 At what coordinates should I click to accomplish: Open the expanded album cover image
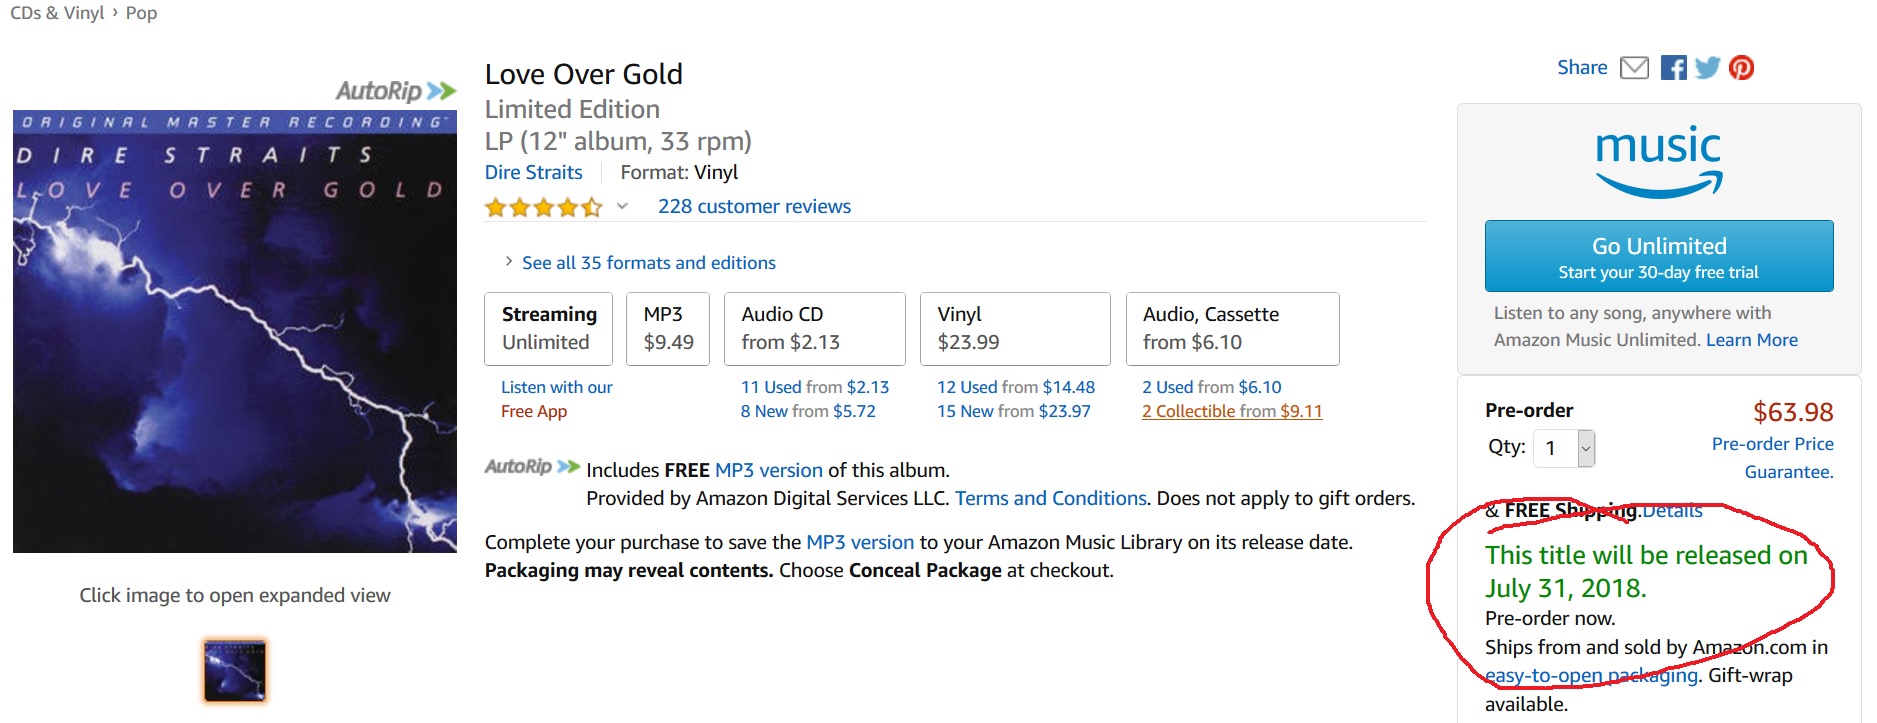(x=235, y=332)
